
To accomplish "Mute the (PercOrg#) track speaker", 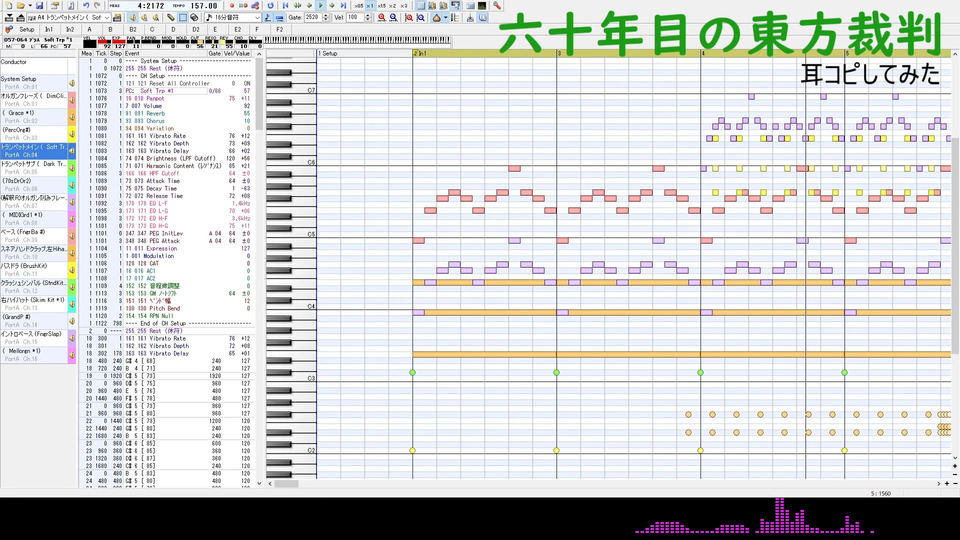I will tap(72, 133).
